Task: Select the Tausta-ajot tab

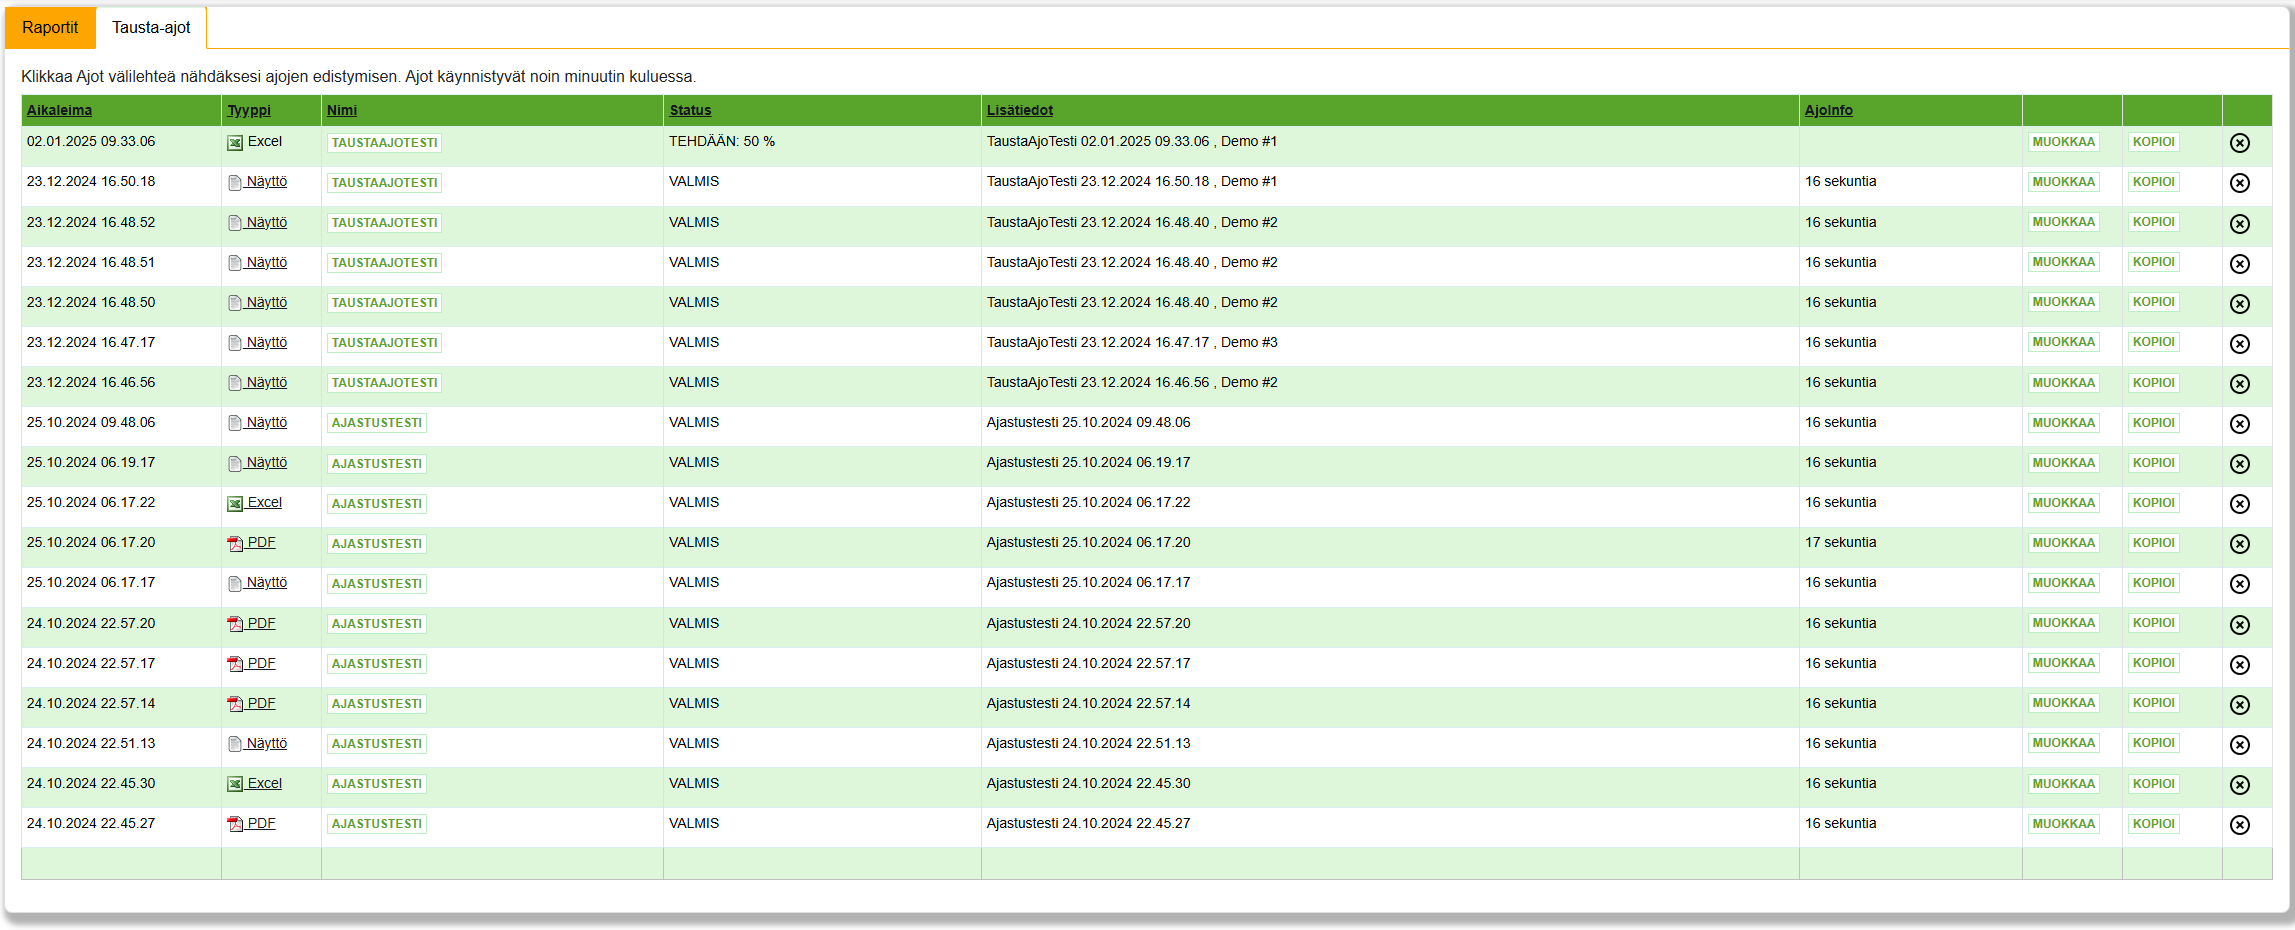Action: (151, 28)
